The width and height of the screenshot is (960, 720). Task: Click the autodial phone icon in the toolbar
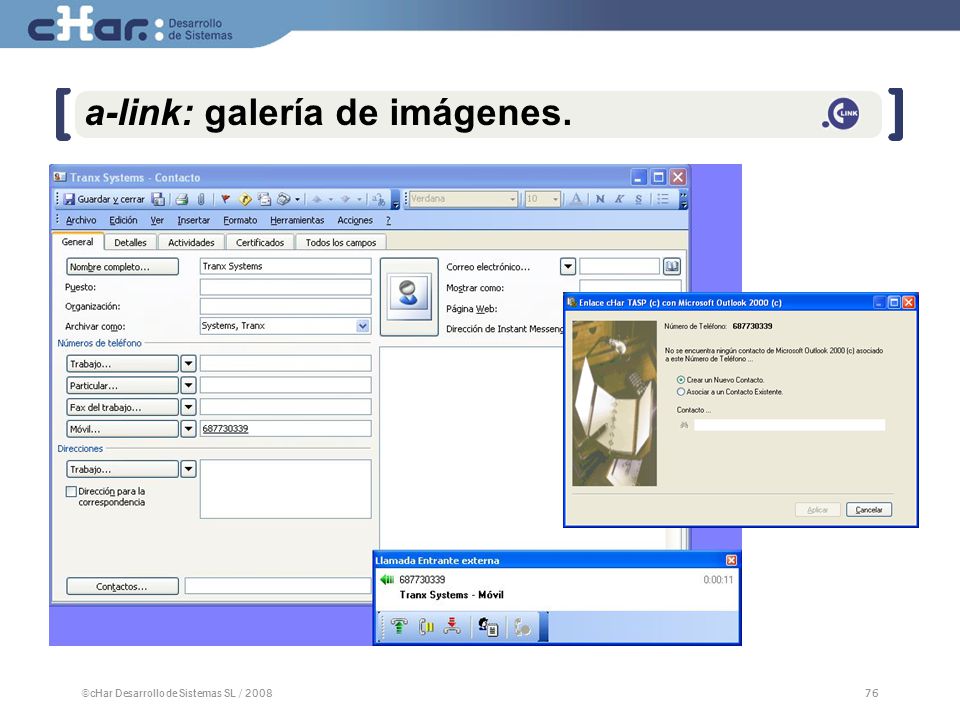point(283,199)
